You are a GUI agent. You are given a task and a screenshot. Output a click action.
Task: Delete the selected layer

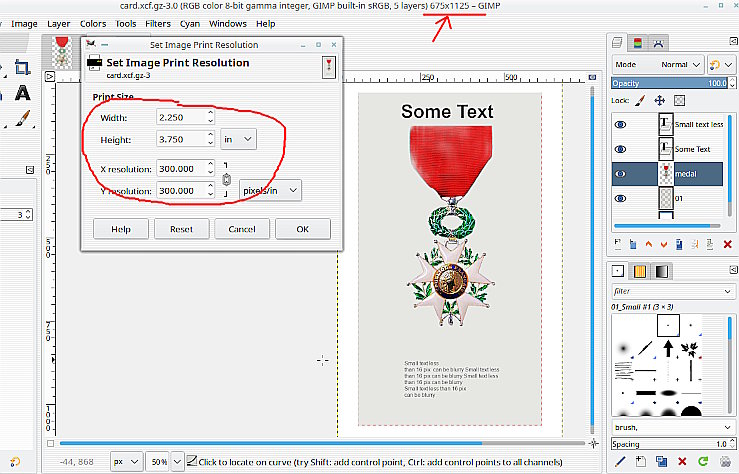coord(727,244)
